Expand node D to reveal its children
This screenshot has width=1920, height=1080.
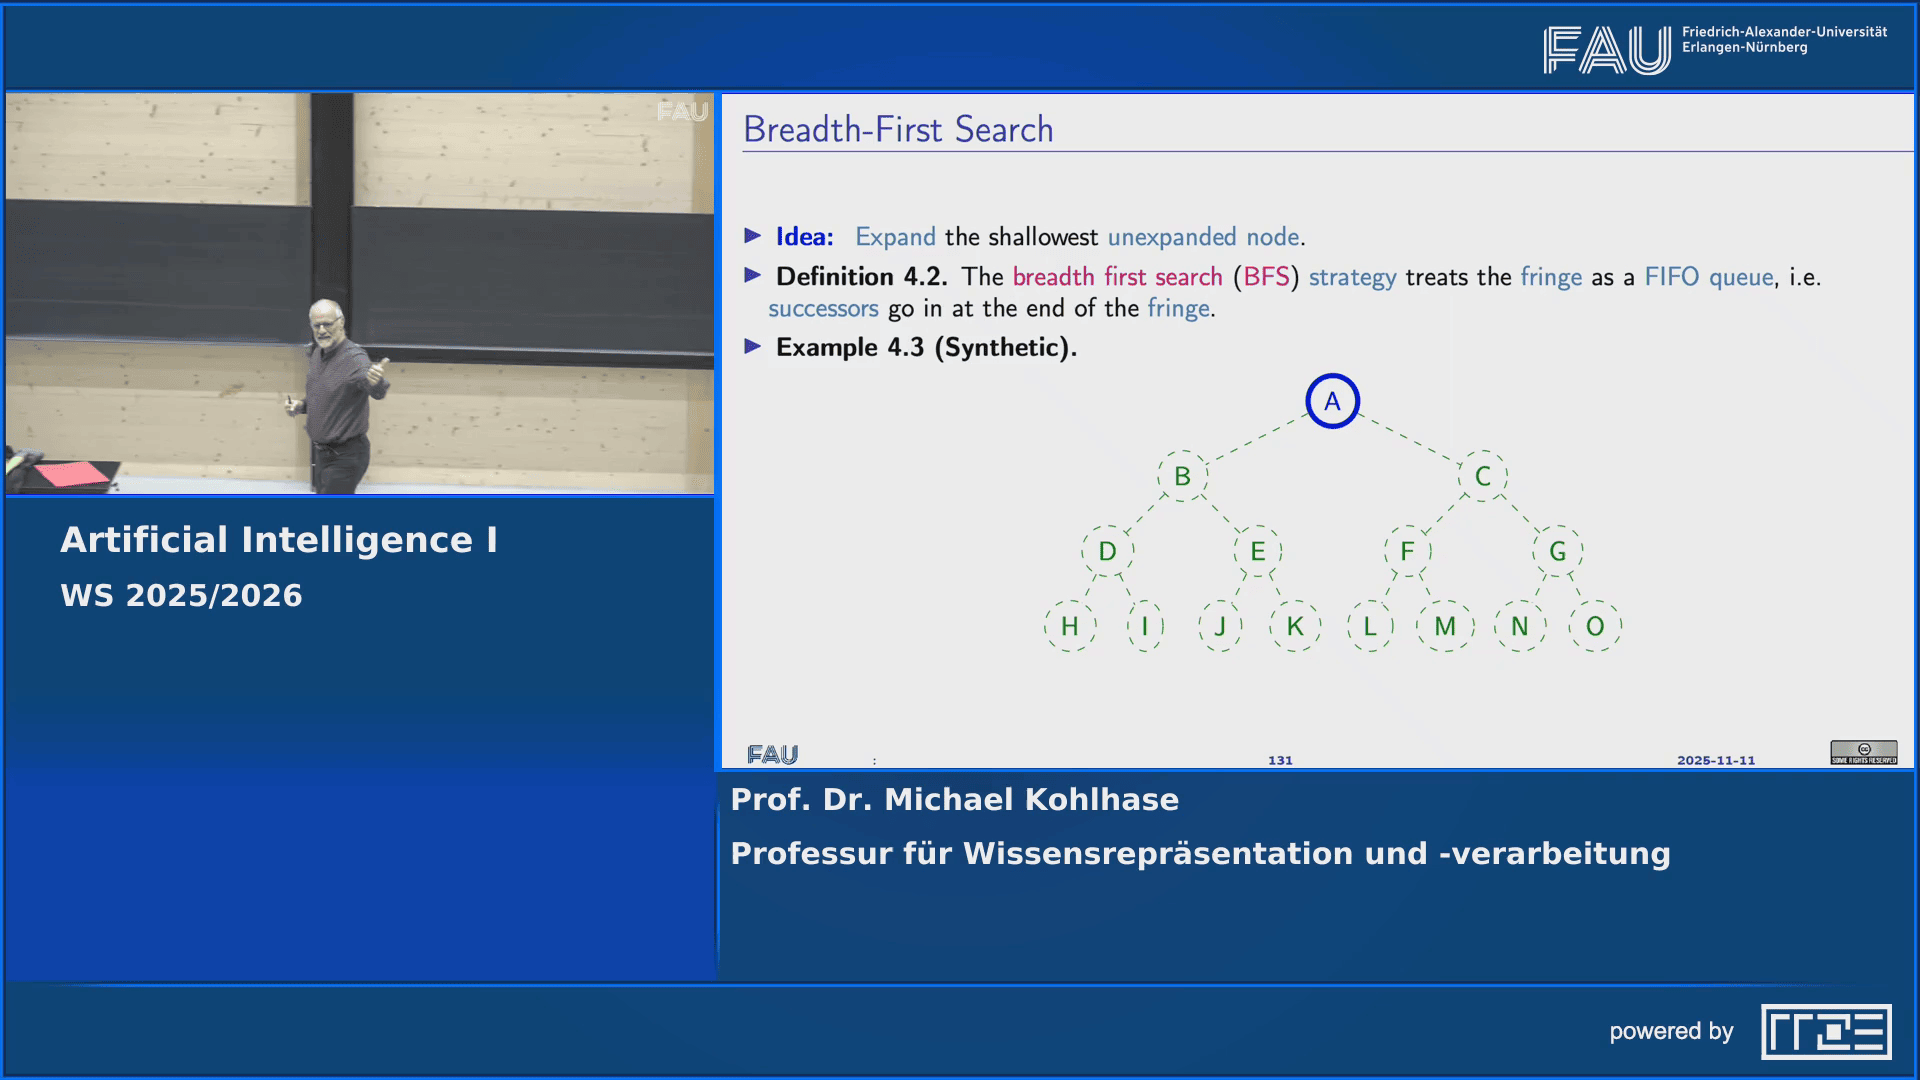(1106, 550)
